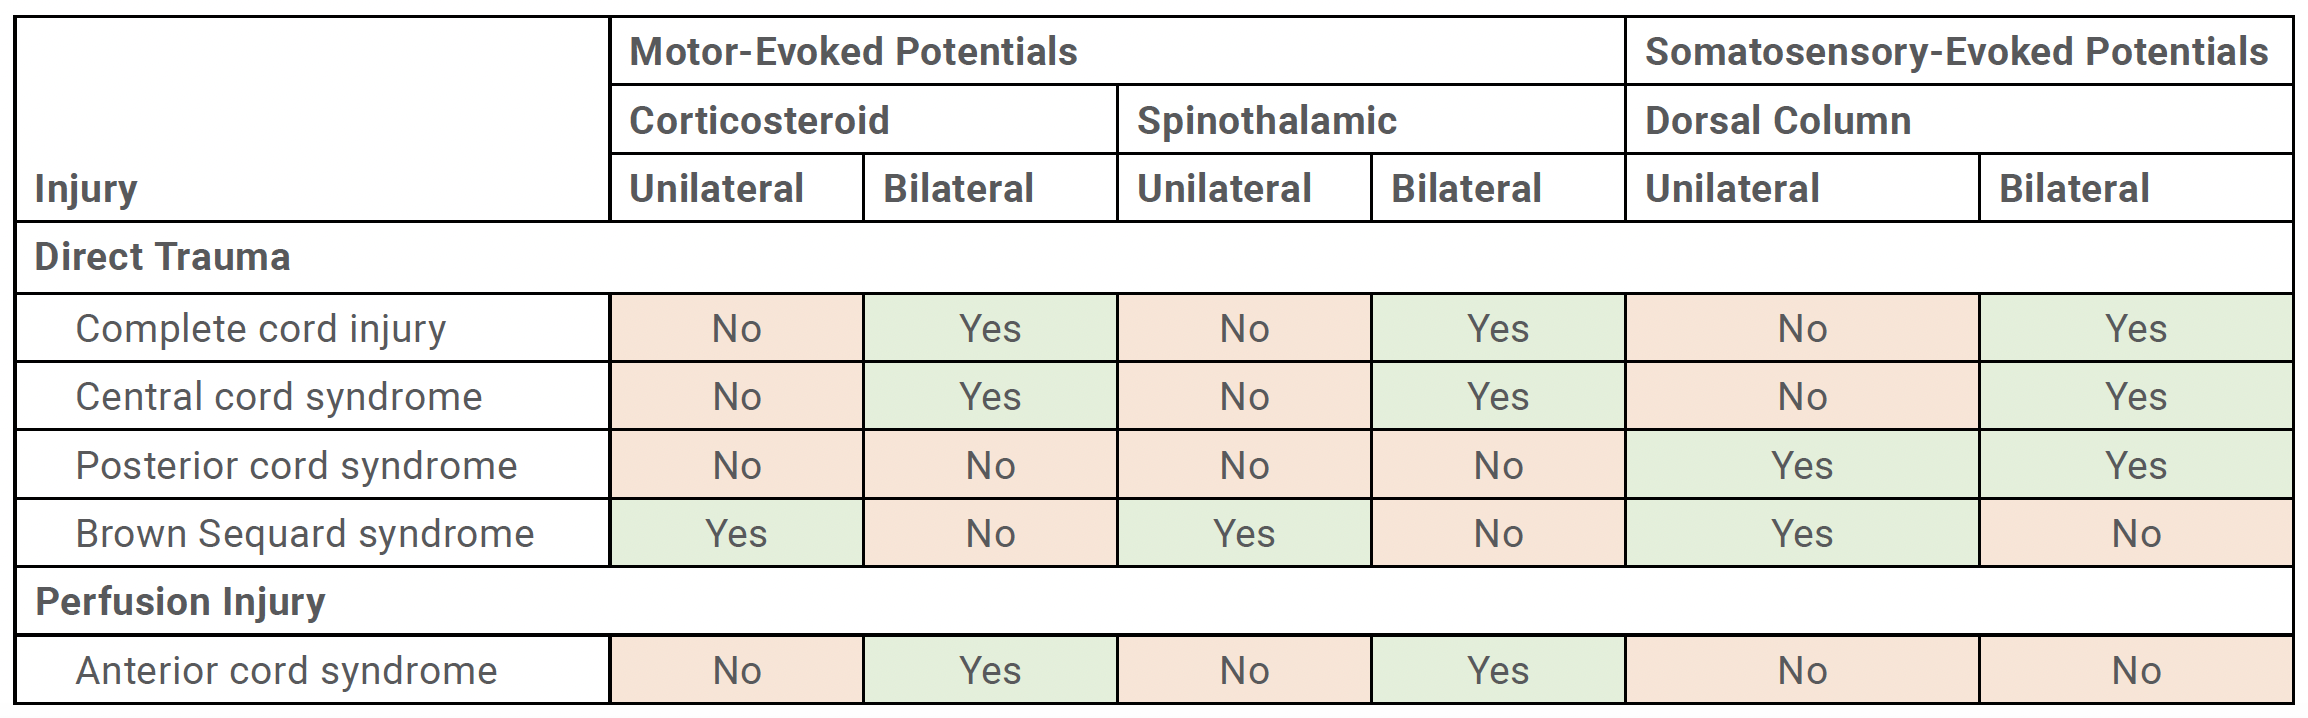Click the Perfusion Injury section row

pyautogui.click(x=1154, y=602)
